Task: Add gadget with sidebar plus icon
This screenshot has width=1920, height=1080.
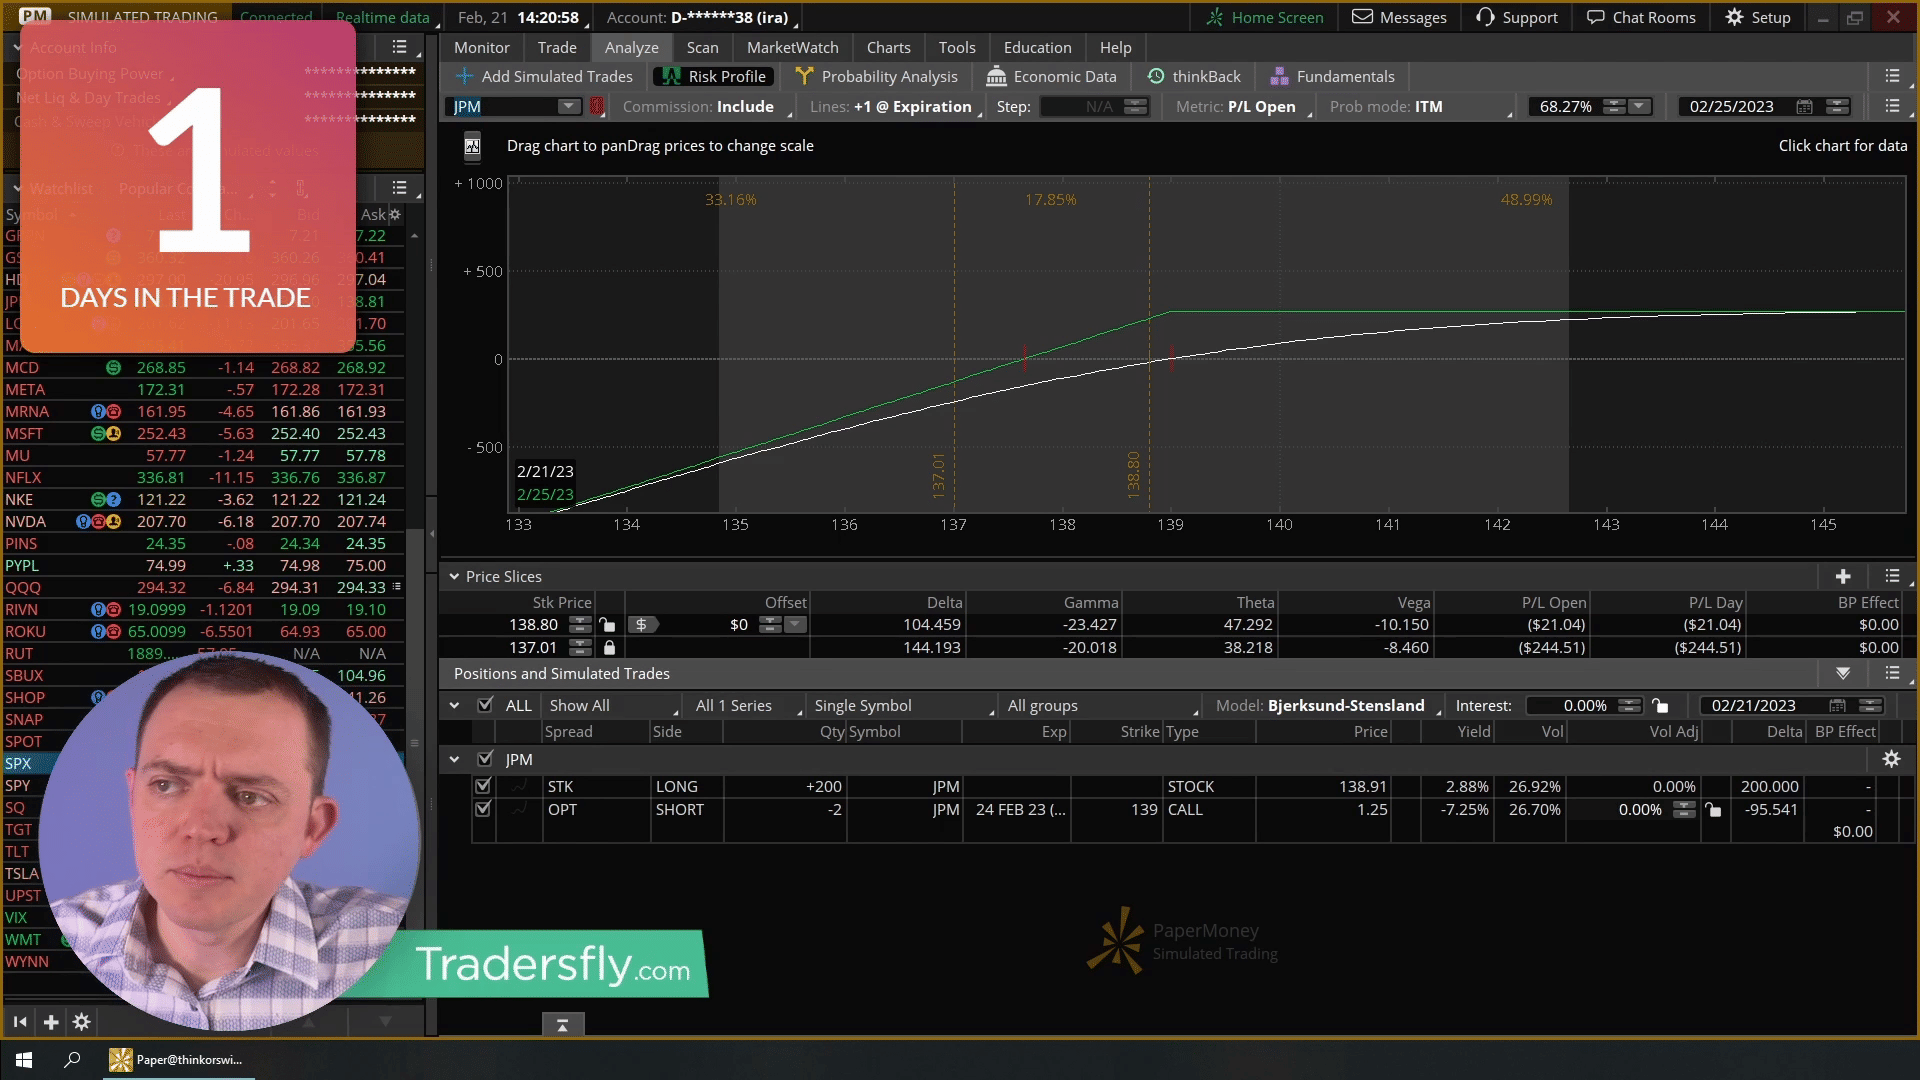Action: 51,1022
